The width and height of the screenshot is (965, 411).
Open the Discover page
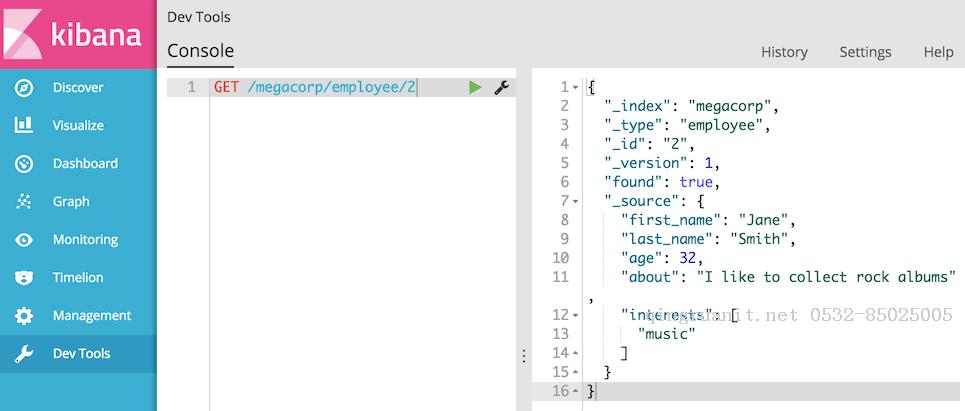click(x=78, y=88)
